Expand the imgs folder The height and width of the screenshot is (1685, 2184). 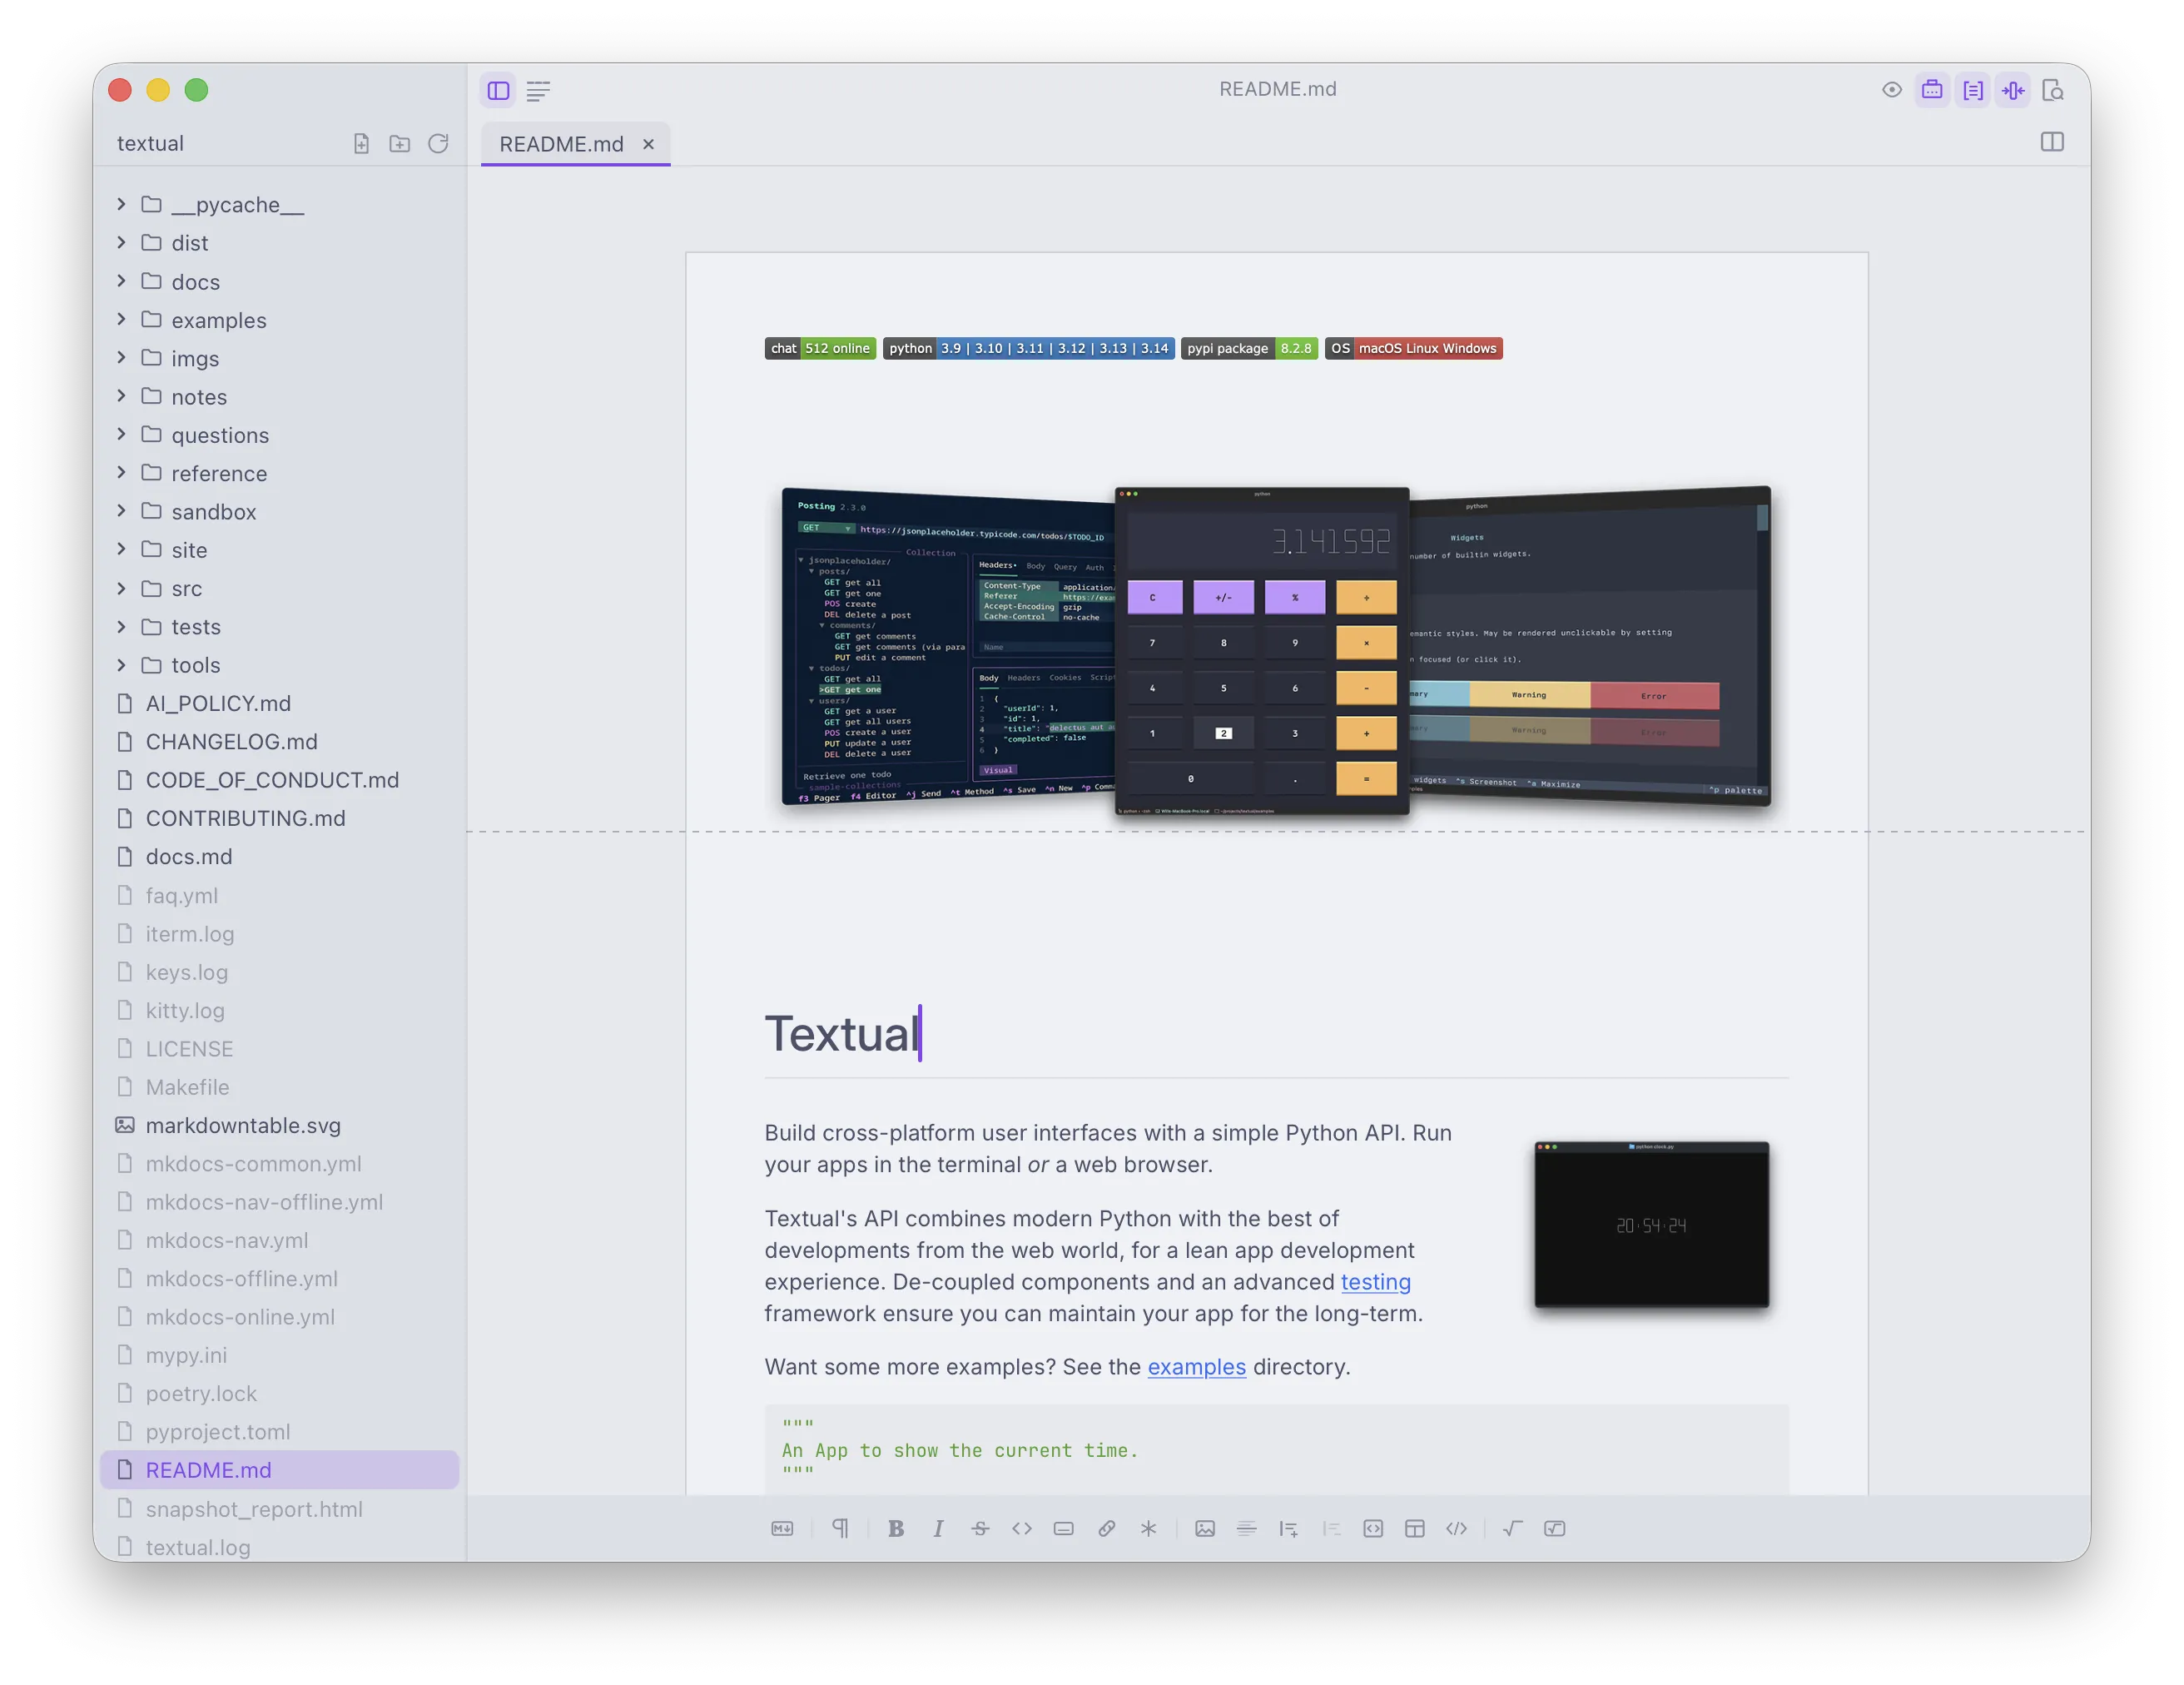pos(121,357)
